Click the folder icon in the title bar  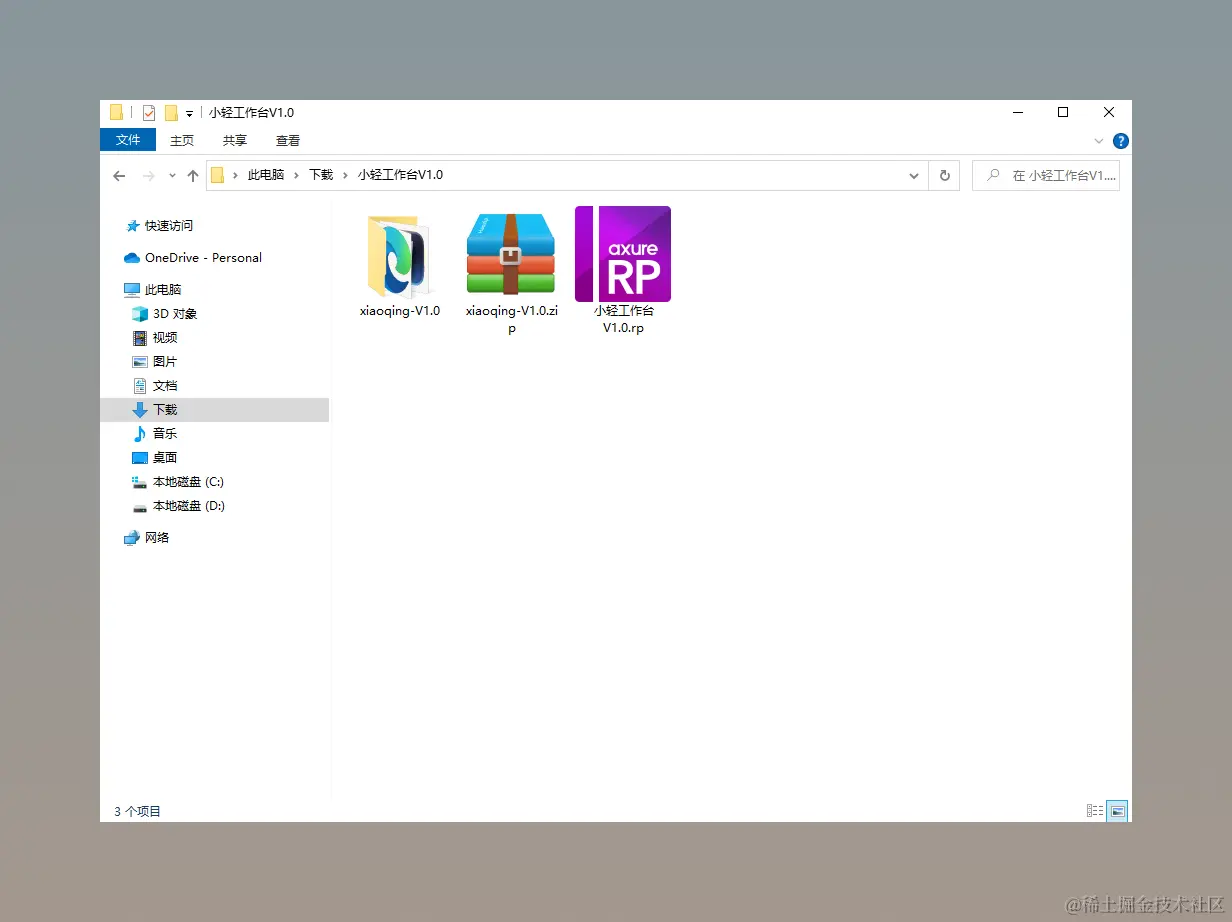pos(116,113)
